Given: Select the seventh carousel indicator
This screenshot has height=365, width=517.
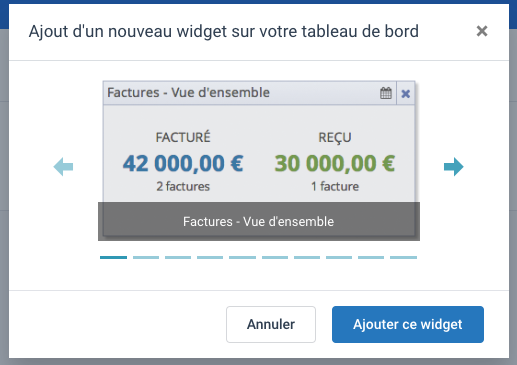Looking at the screenshot, I should 307,257.
